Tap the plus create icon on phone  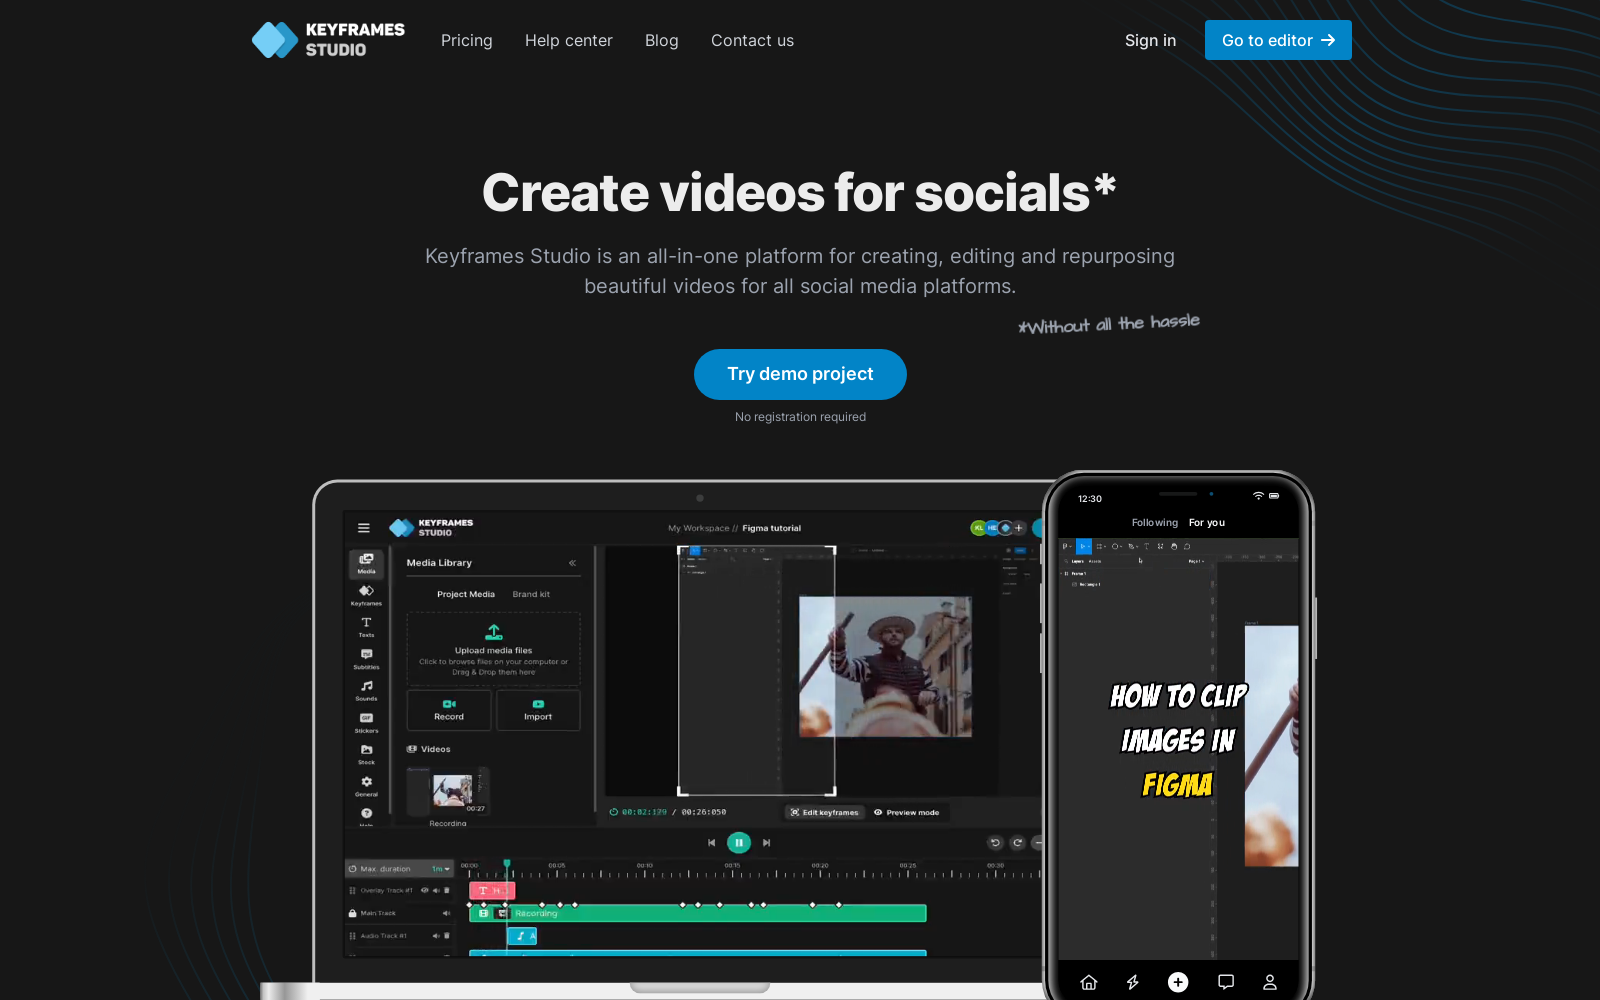(x=1178, y=982)
